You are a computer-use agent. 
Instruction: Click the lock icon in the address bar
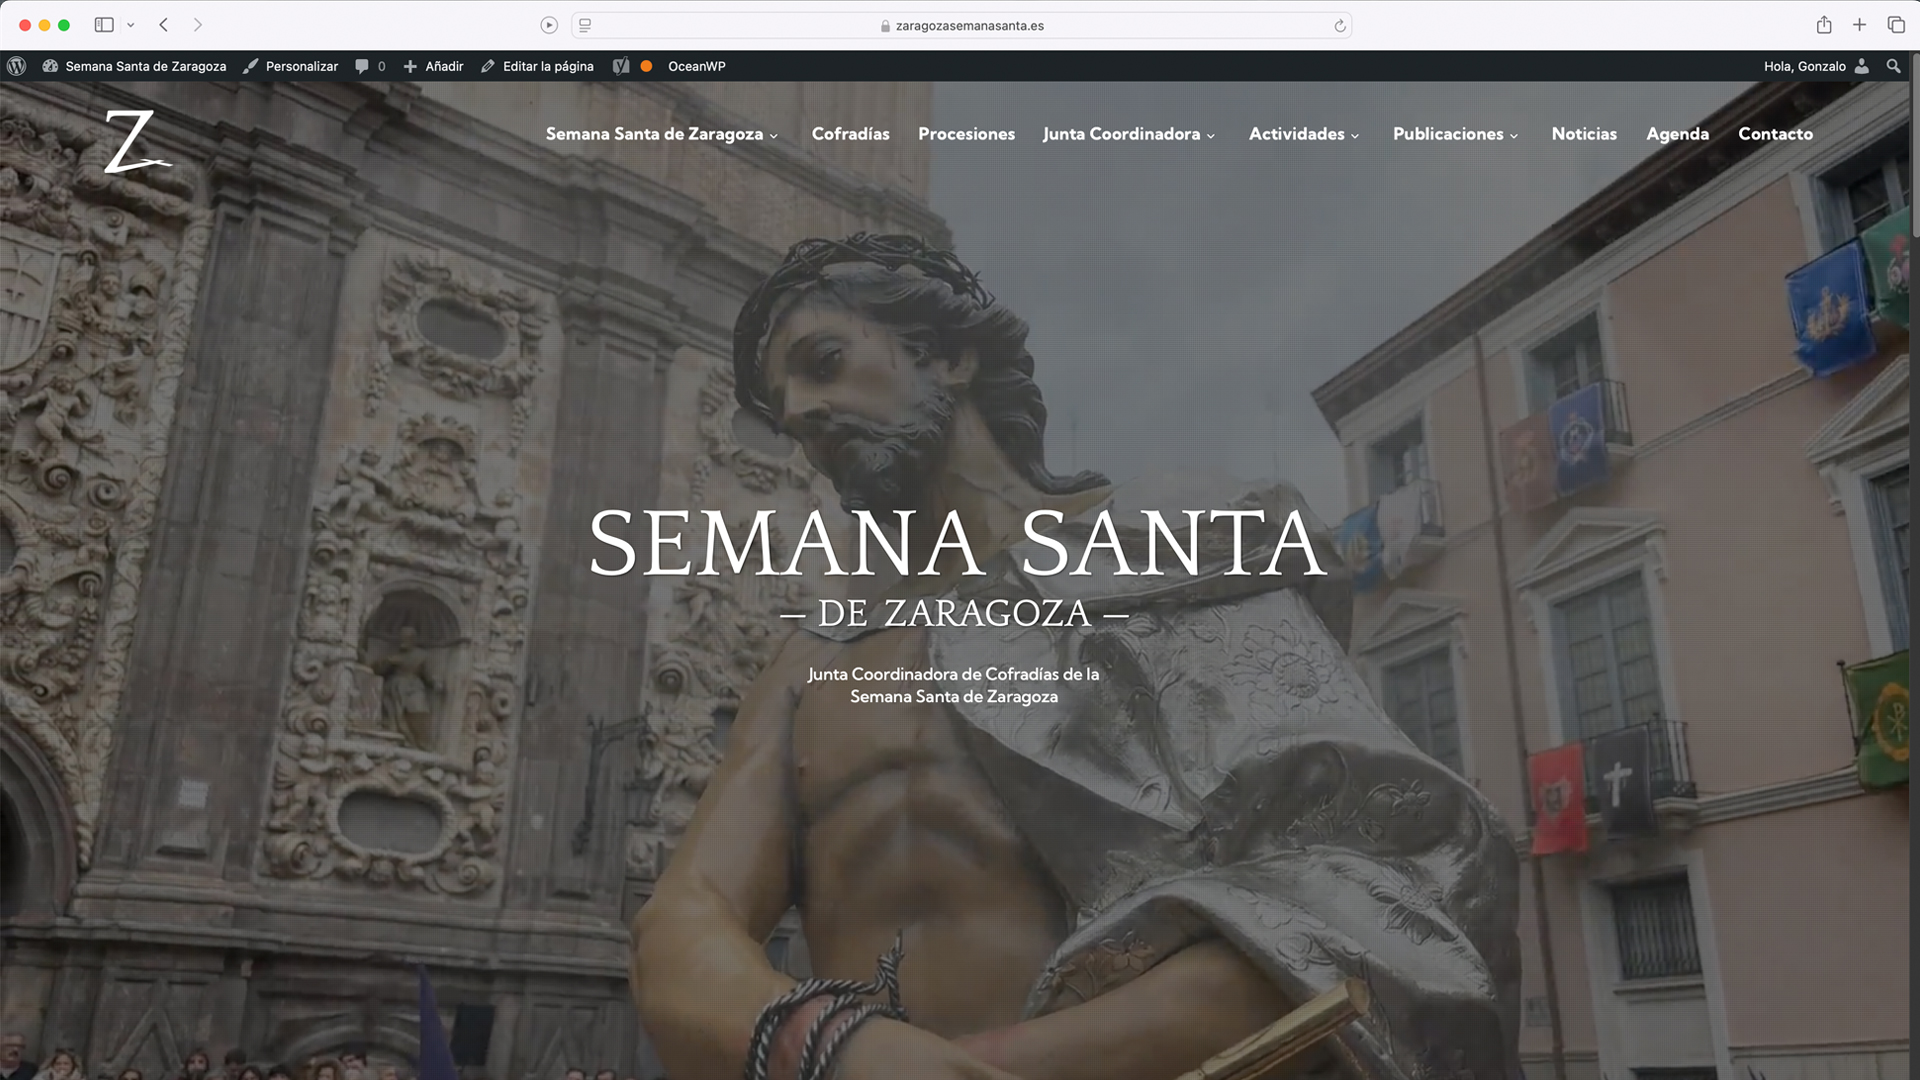tap(885, 26)
